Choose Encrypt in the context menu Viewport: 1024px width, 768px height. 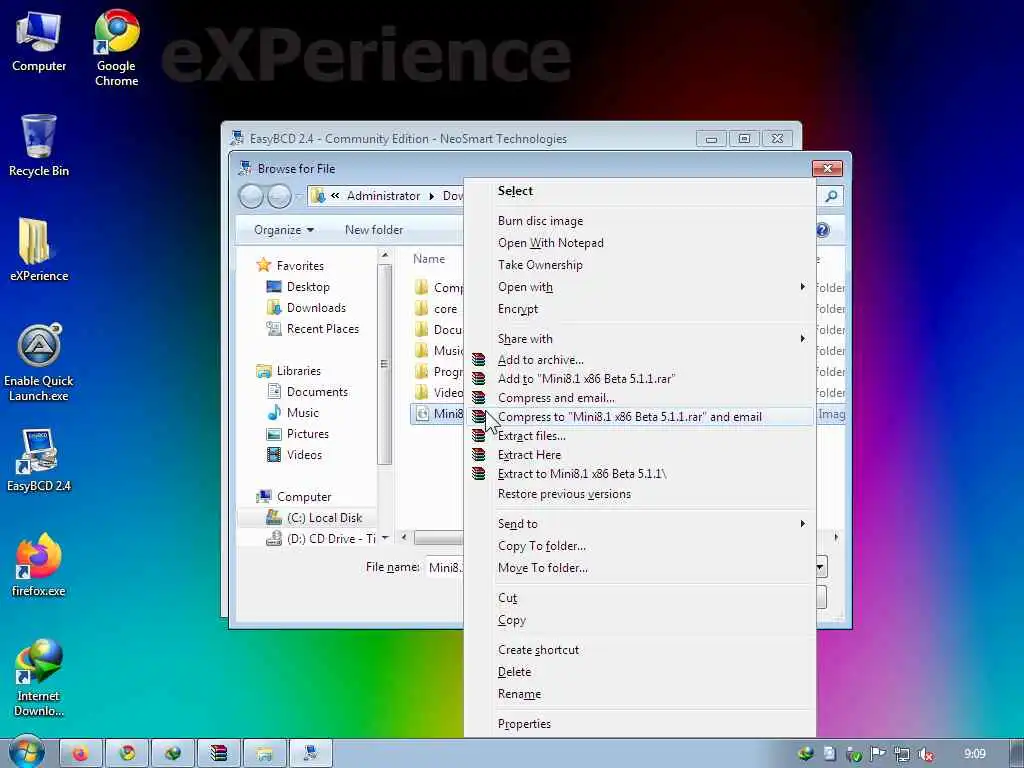(640, 309)
